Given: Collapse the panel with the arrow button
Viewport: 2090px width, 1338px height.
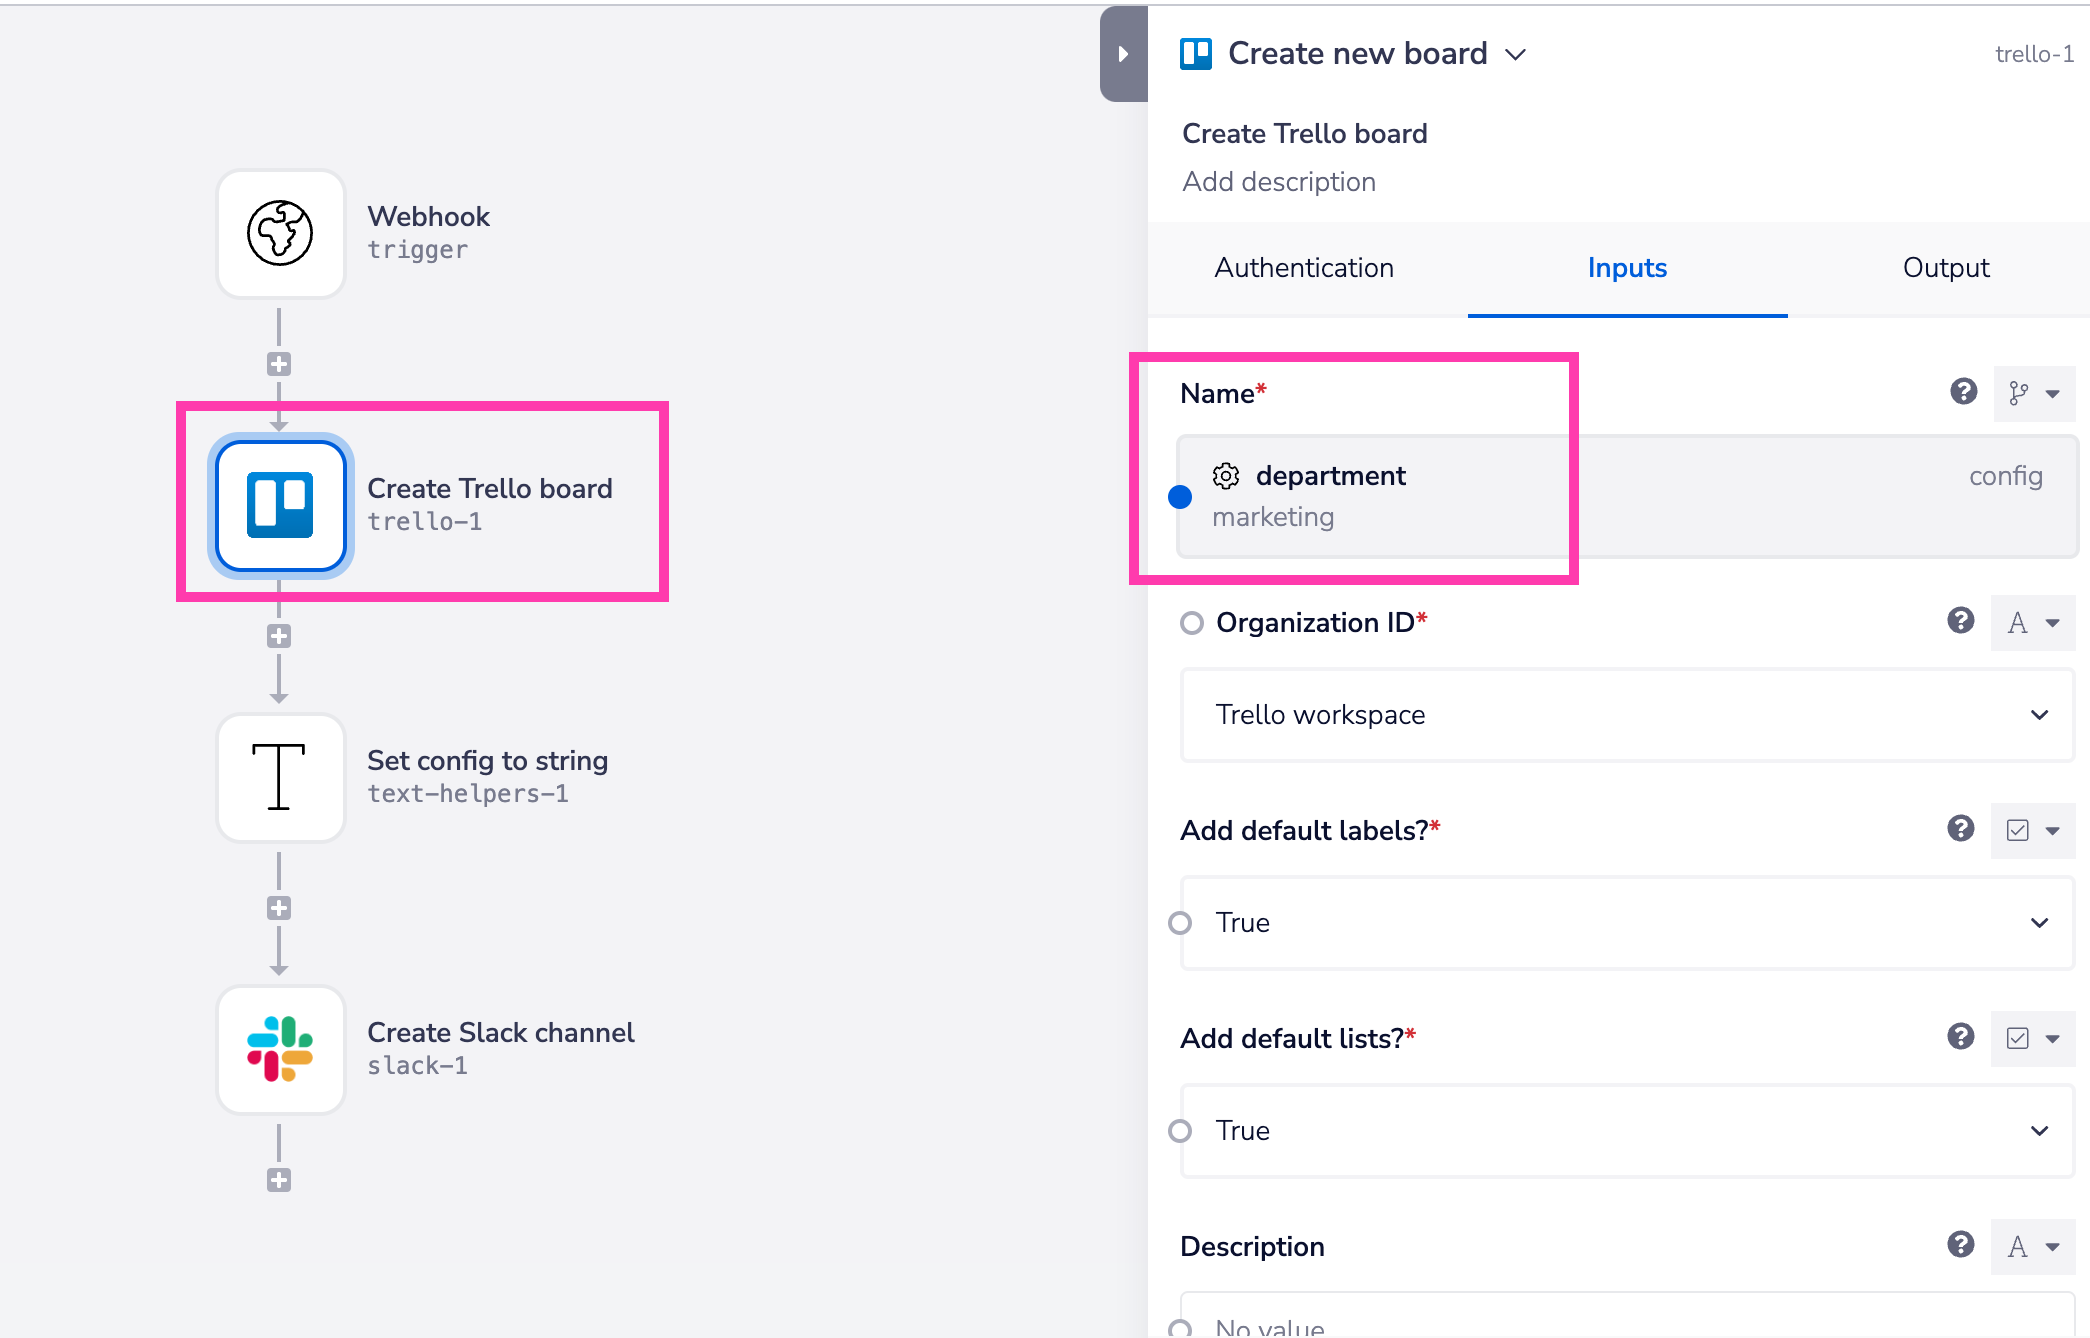Looking at the screenshot, I should (x=1123, y=55).
